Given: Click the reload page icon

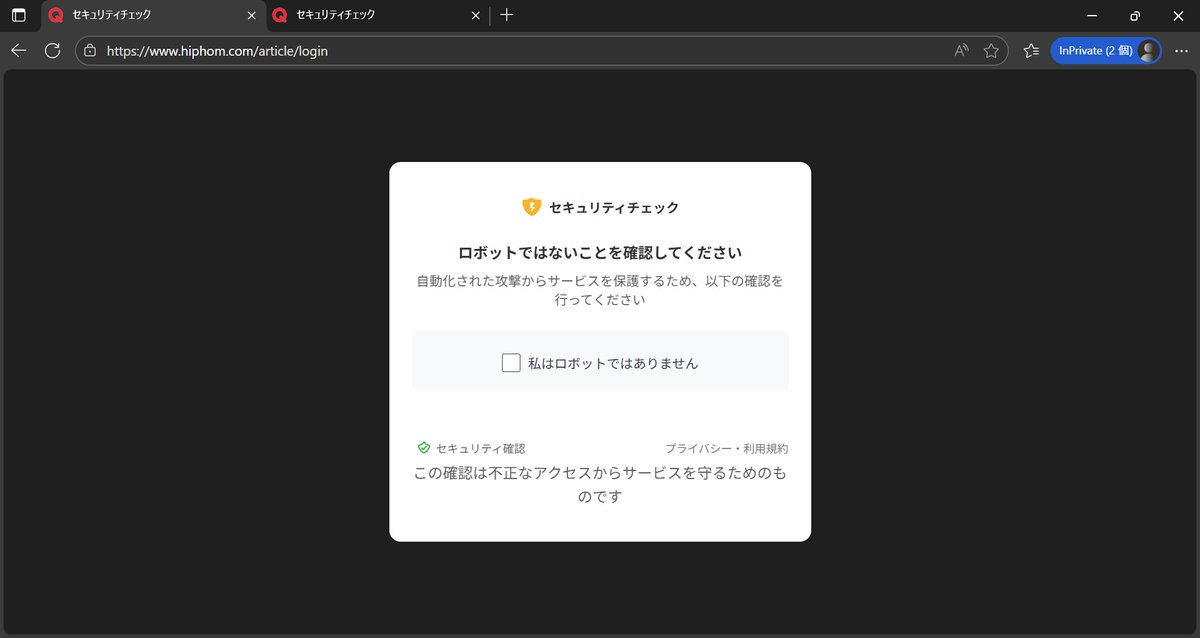Looking at the screenshot, I should click(x=52, y=50).
